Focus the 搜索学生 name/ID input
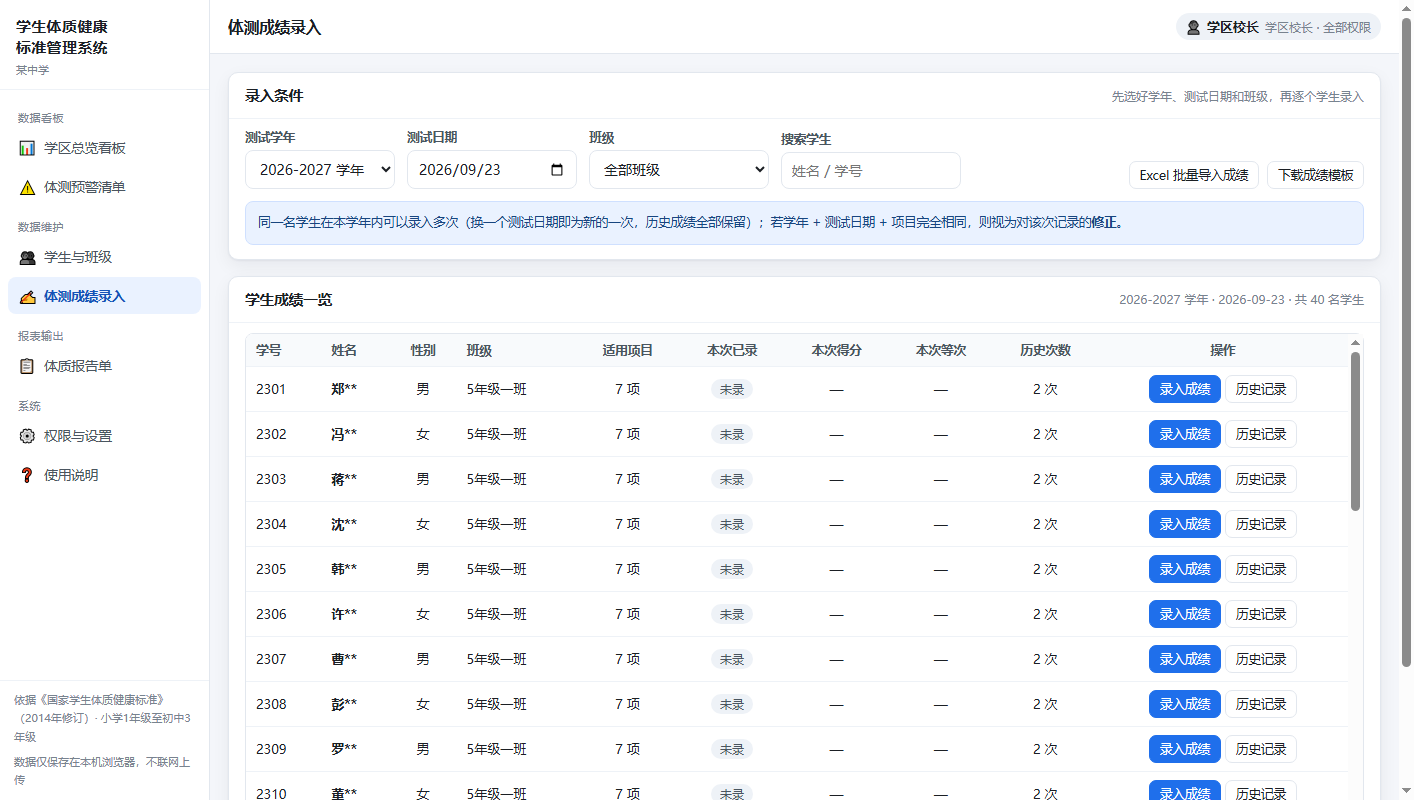 pyautogui.click(x=871, y=170)
